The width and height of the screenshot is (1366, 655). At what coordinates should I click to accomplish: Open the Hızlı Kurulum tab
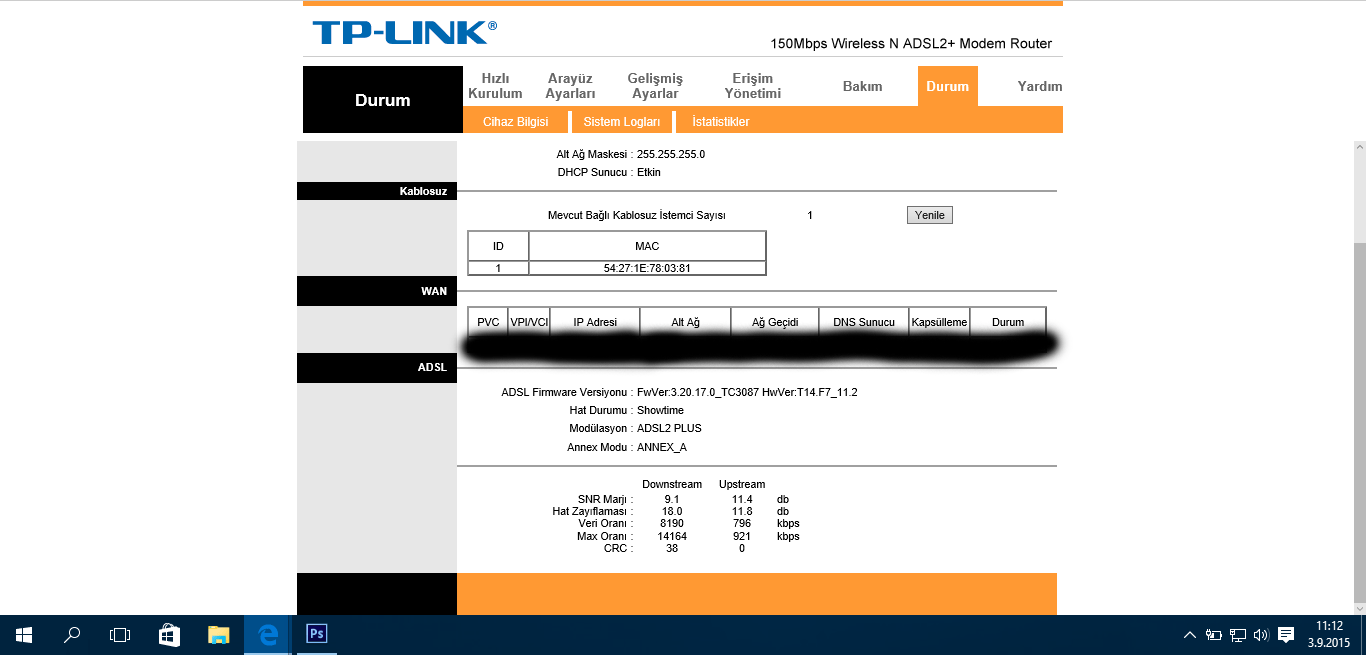pyautogui.click(x=495, y=86)
